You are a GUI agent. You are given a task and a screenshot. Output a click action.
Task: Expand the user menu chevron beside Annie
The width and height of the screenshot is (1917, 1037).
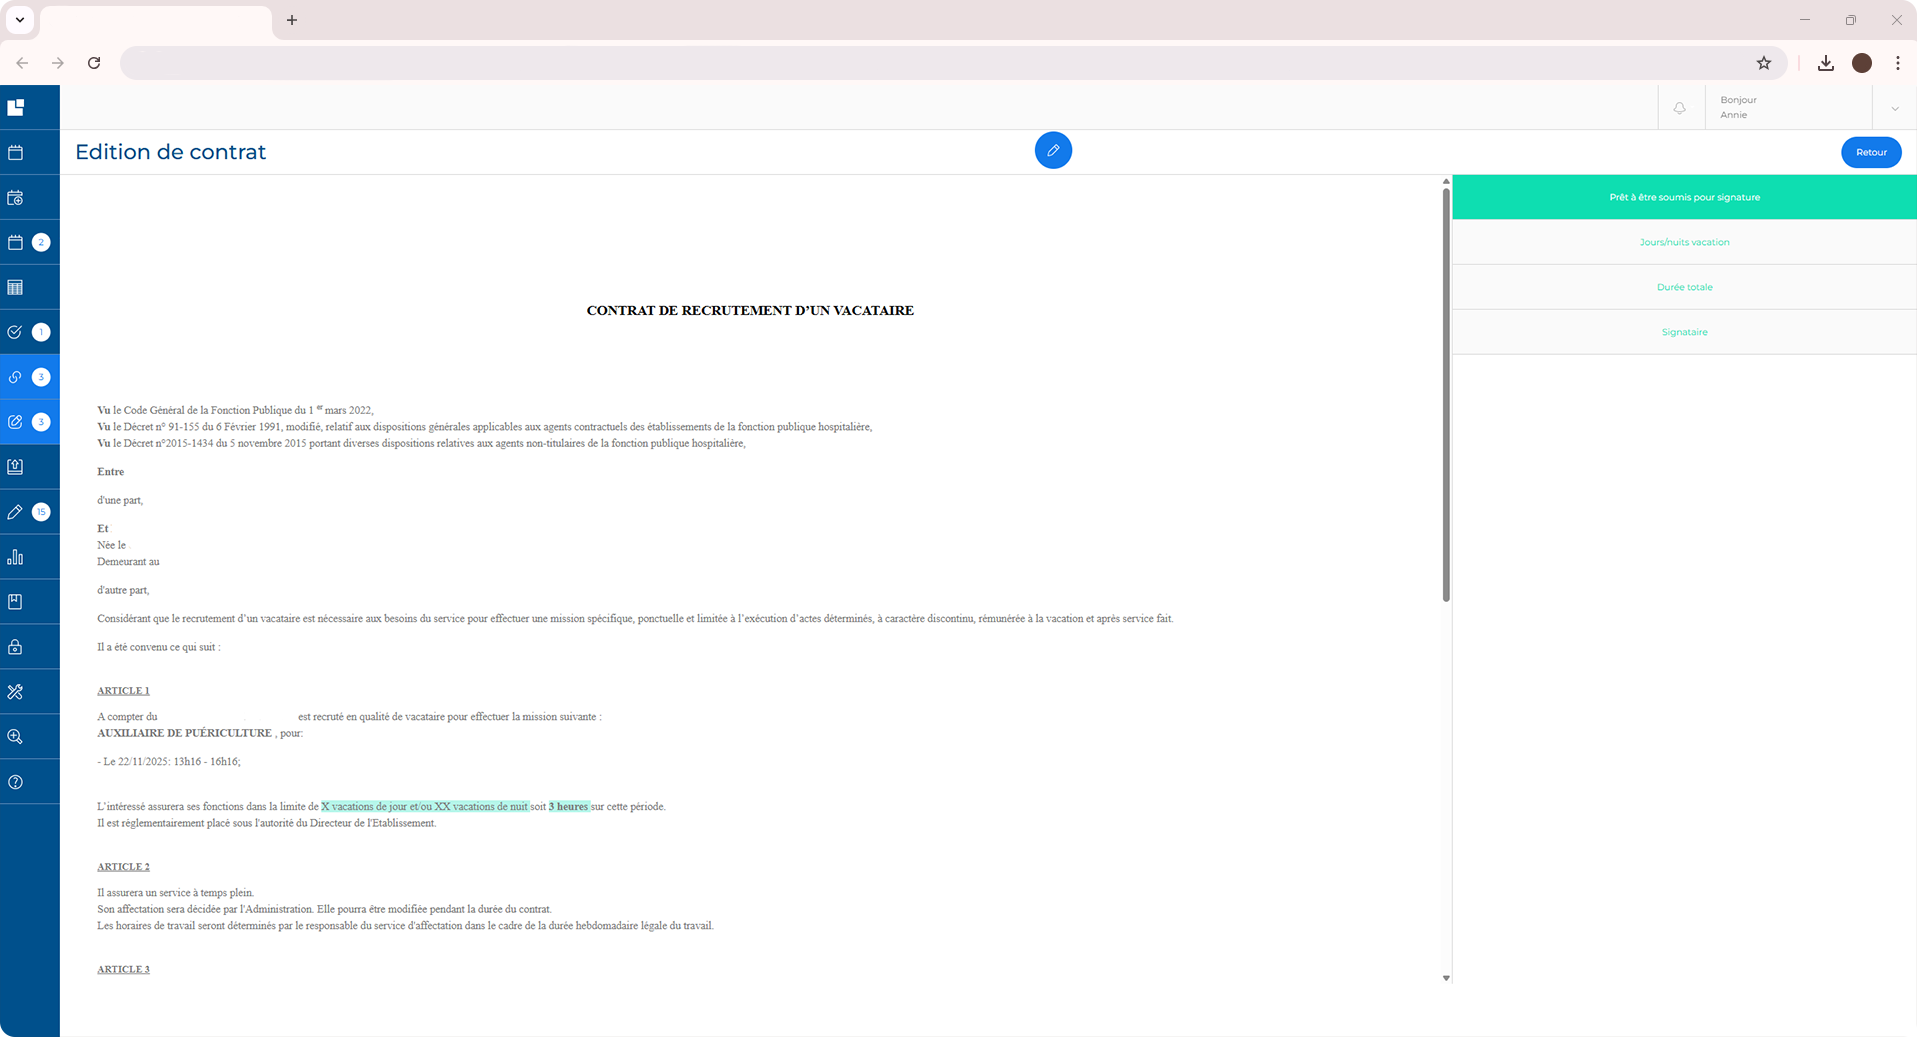click(x=1894, y=108)
